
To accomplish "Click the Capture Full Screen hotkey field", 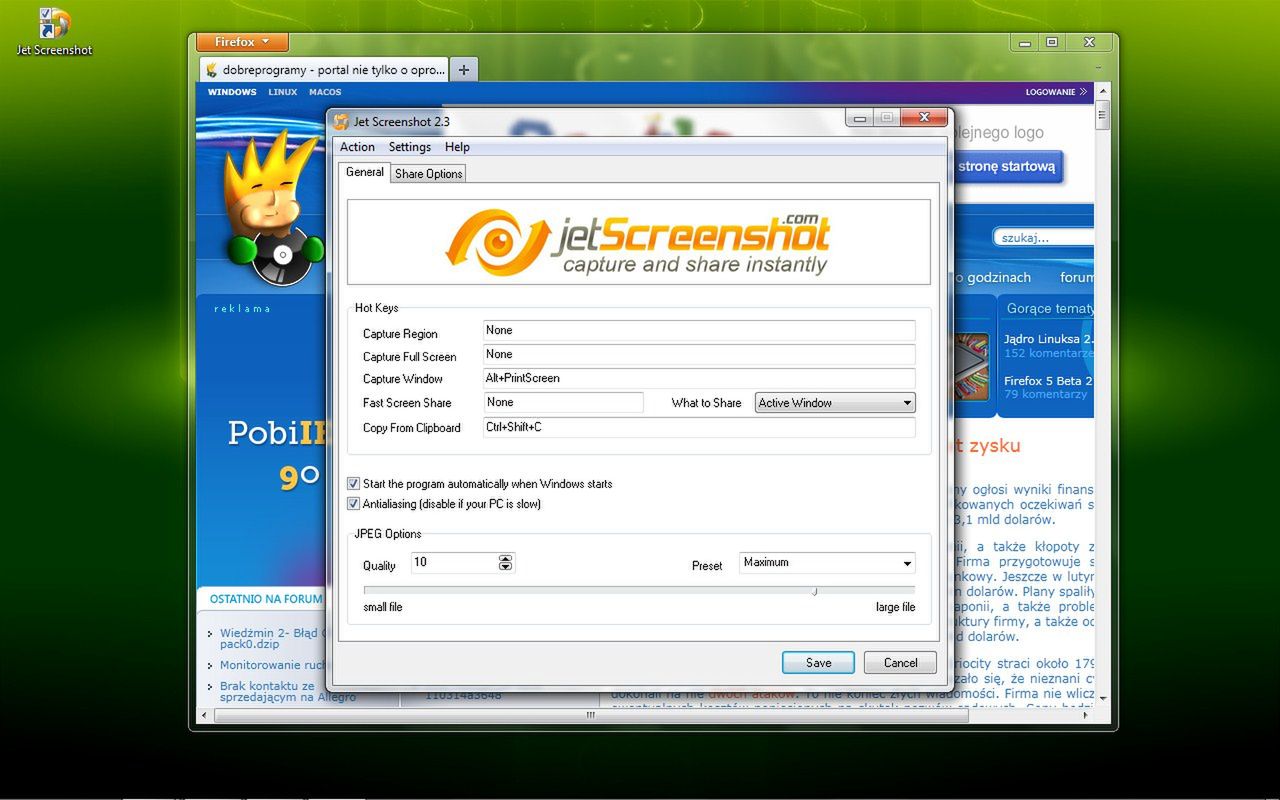I will (x=699, y=354).
